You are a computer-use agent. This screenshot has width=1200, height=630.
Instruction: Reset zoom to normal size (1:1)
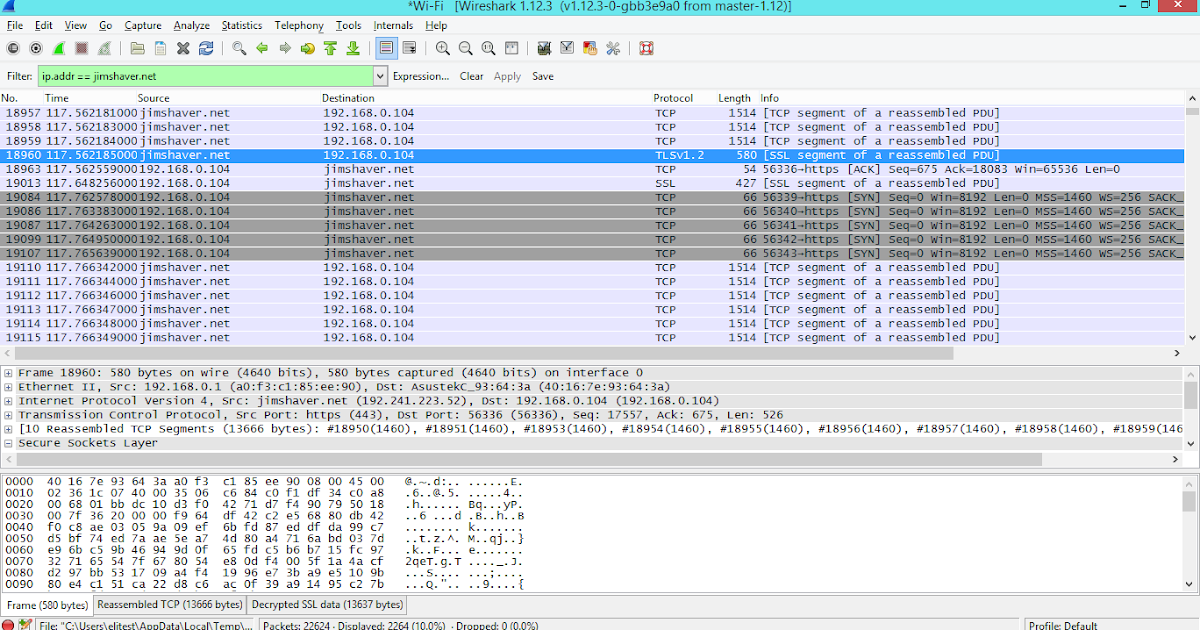point(488,48)
